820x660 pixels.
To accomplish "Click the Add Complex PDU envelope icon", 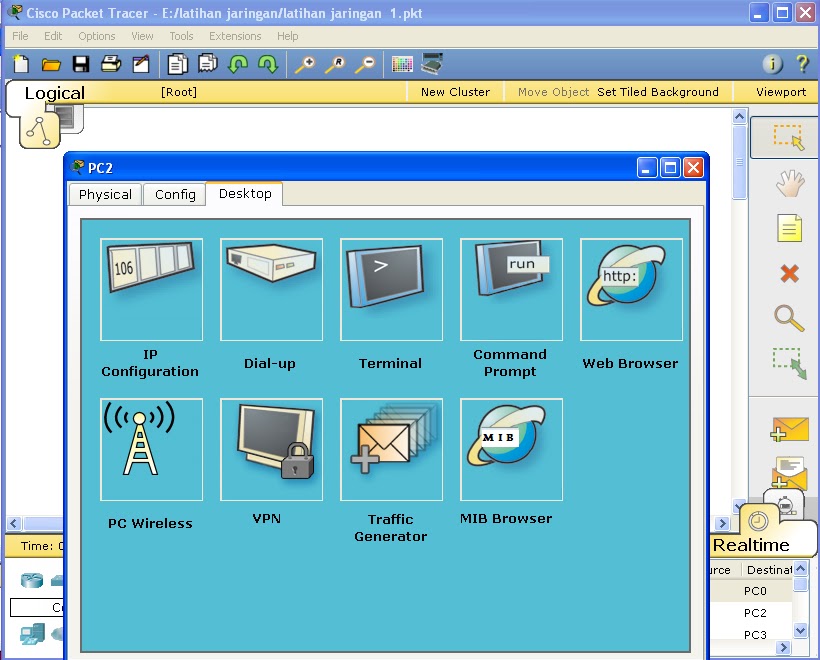I will (x=789, y=472).
